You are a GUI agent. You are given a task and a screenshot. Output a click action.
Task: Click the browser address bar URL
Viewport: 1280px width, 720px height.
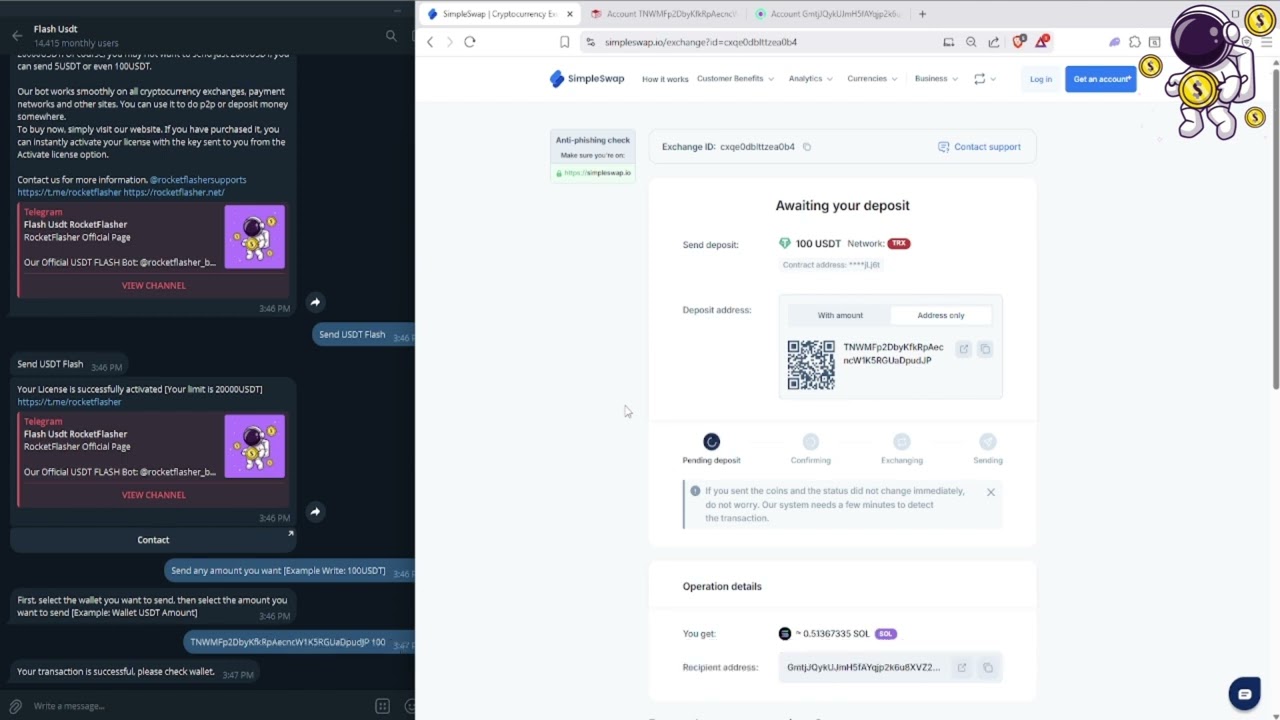click(x=701, y=42)
